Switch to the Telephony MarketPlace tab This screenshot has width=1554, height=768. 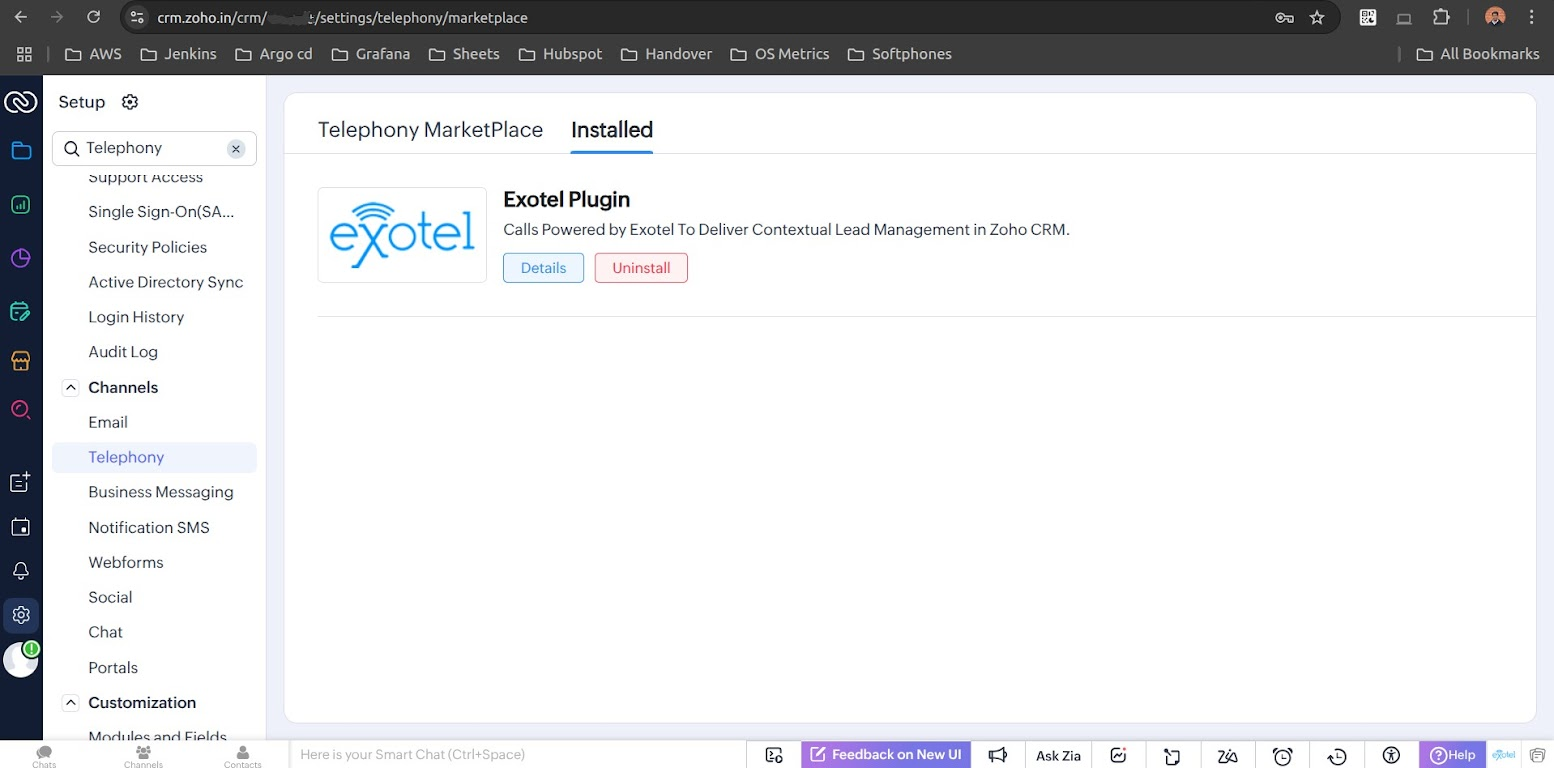(x=430, y=130)
